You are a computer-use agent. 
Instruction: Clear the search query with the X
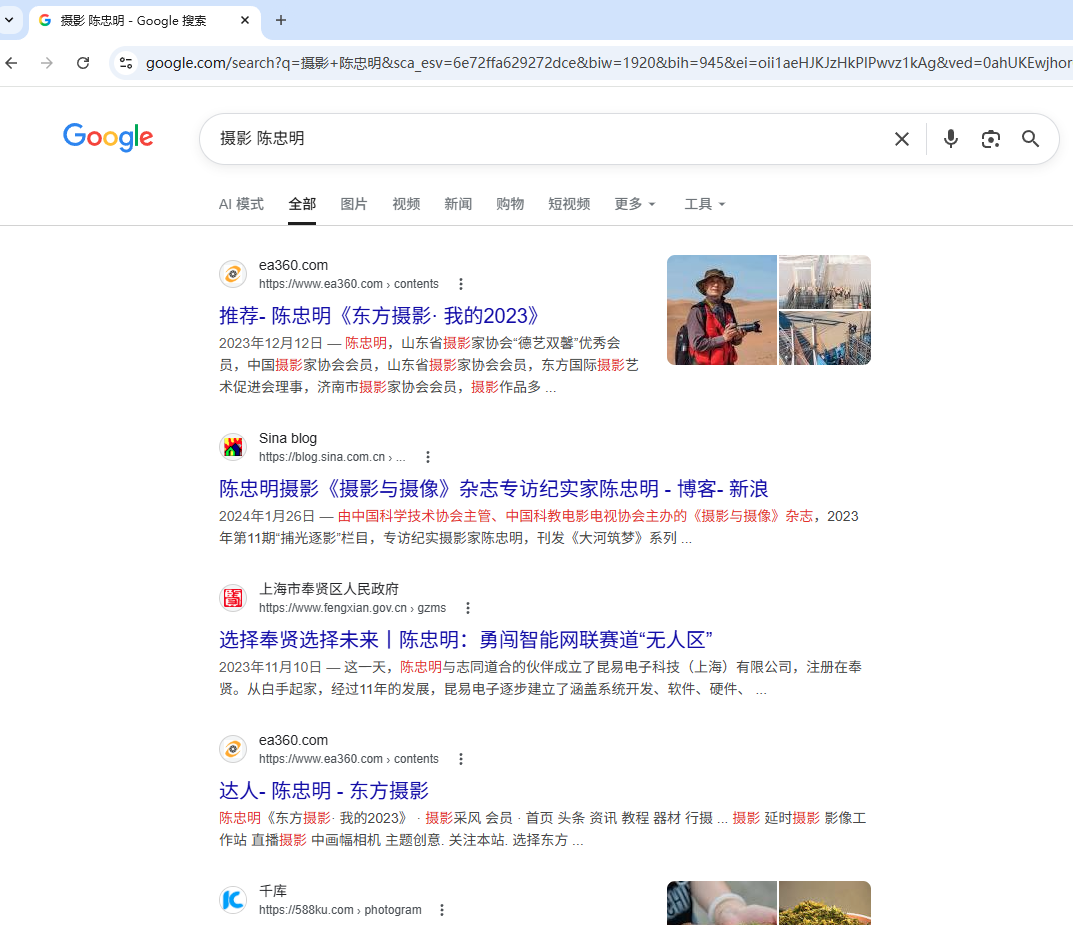pos(901,139)
